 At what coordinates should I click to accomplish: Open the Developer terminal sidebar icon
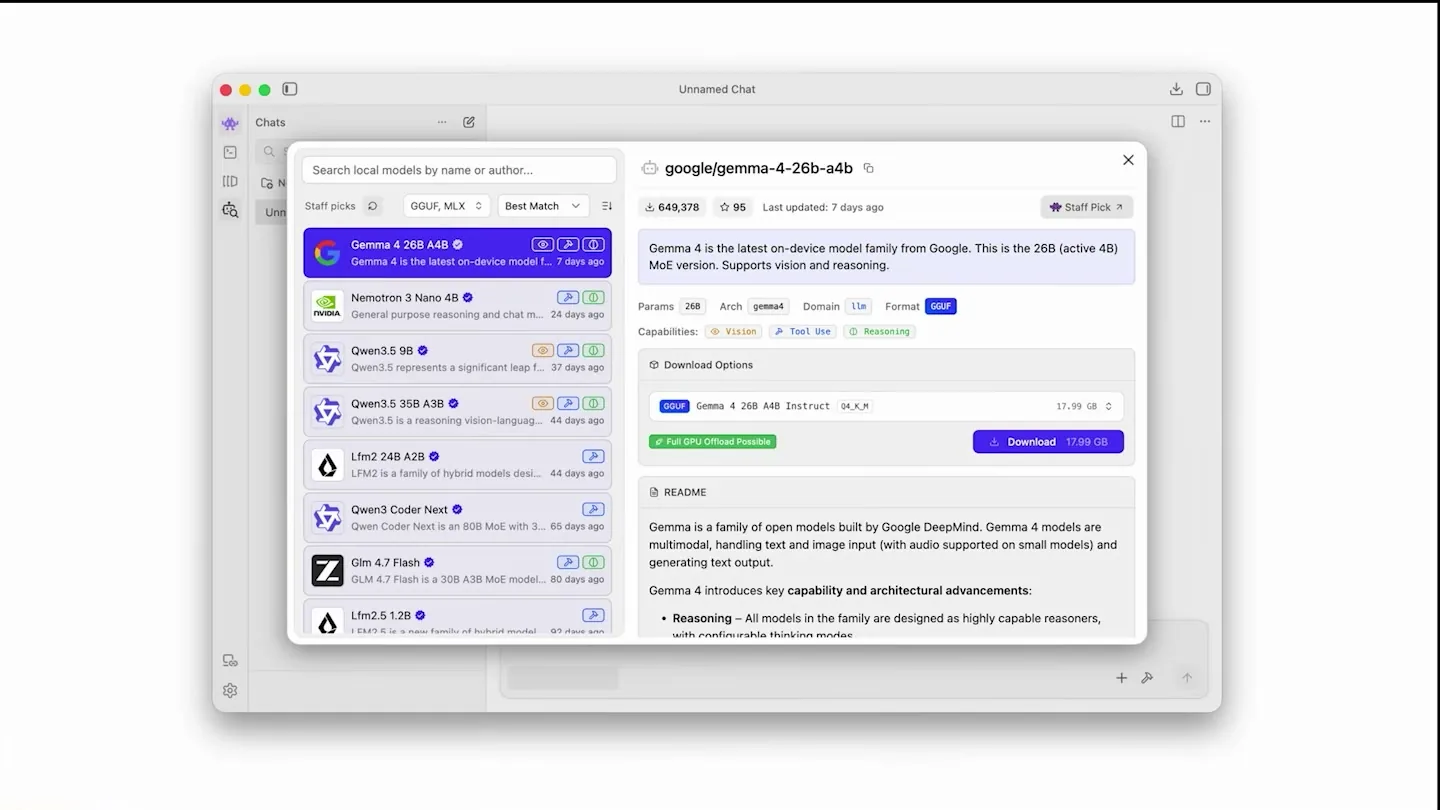click(230, 152)
